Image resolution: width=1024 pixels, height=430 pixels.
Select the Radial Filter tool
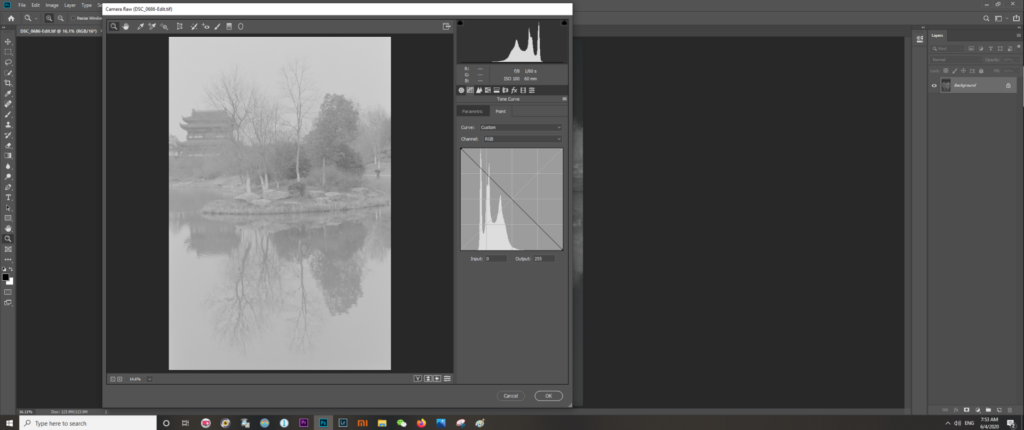[x=240, y=26]
